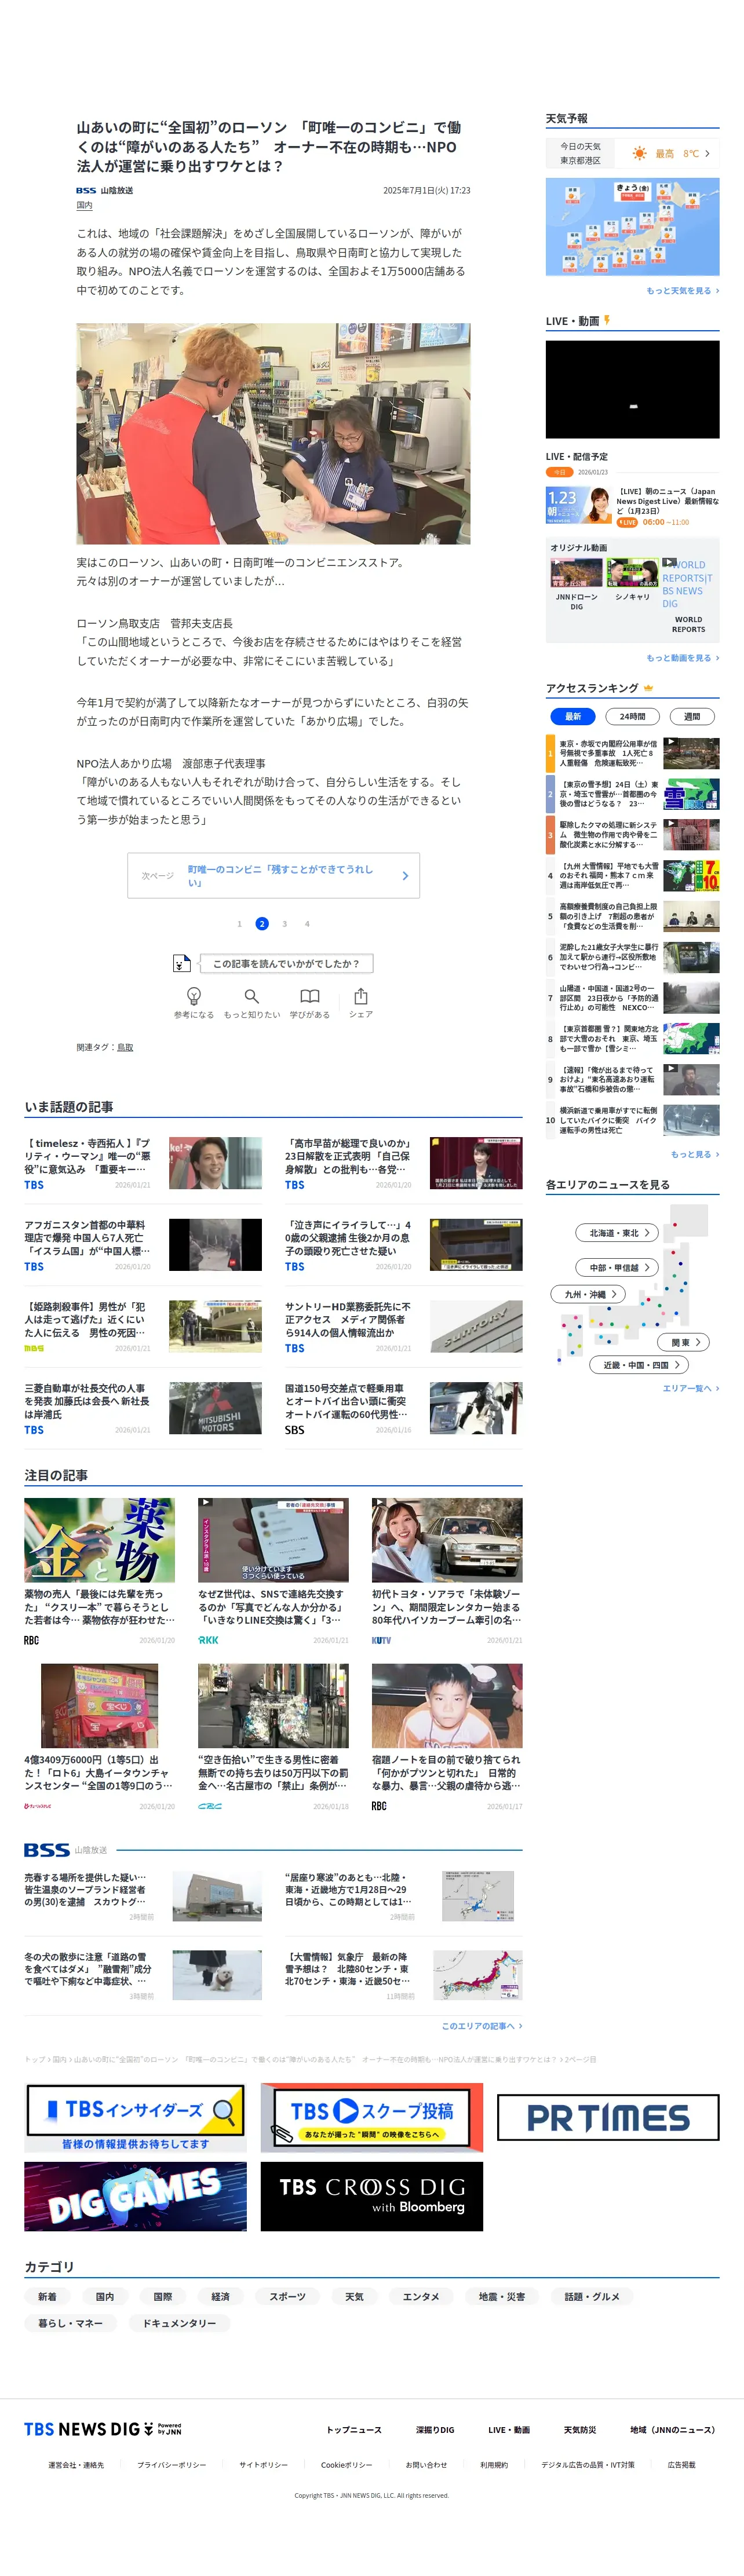Open 今日の天気 東京都港区 weather box
Image resolution: width=744 pixels, height=2576 pixels.
(x=632, y=153)
